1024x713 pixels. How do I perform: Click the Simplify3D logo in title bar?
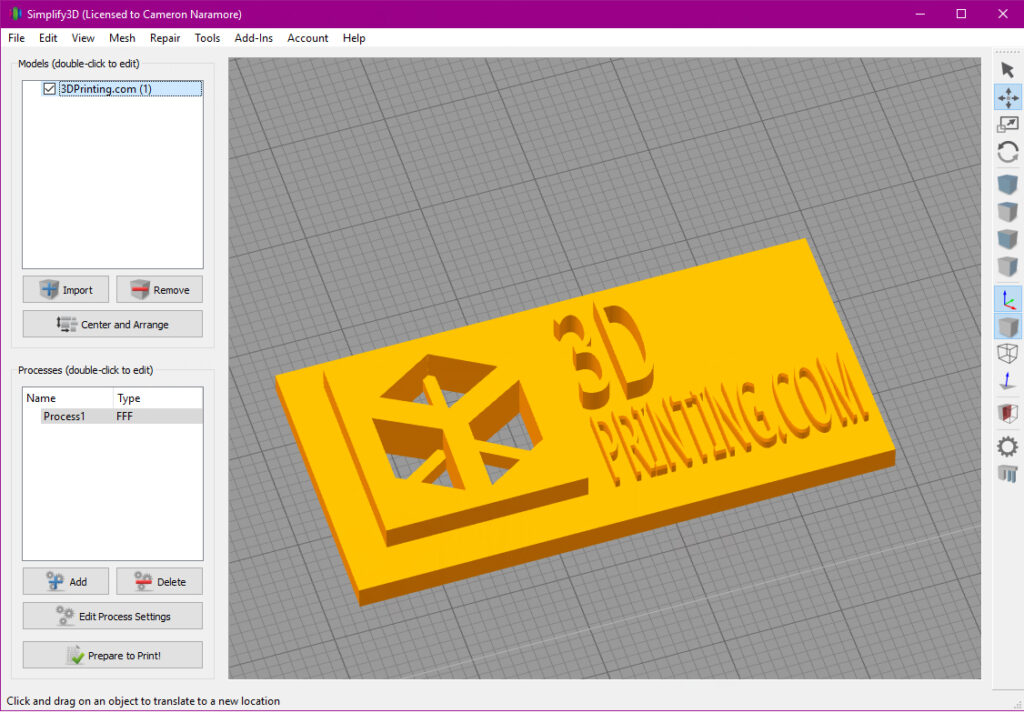point(14,14)
